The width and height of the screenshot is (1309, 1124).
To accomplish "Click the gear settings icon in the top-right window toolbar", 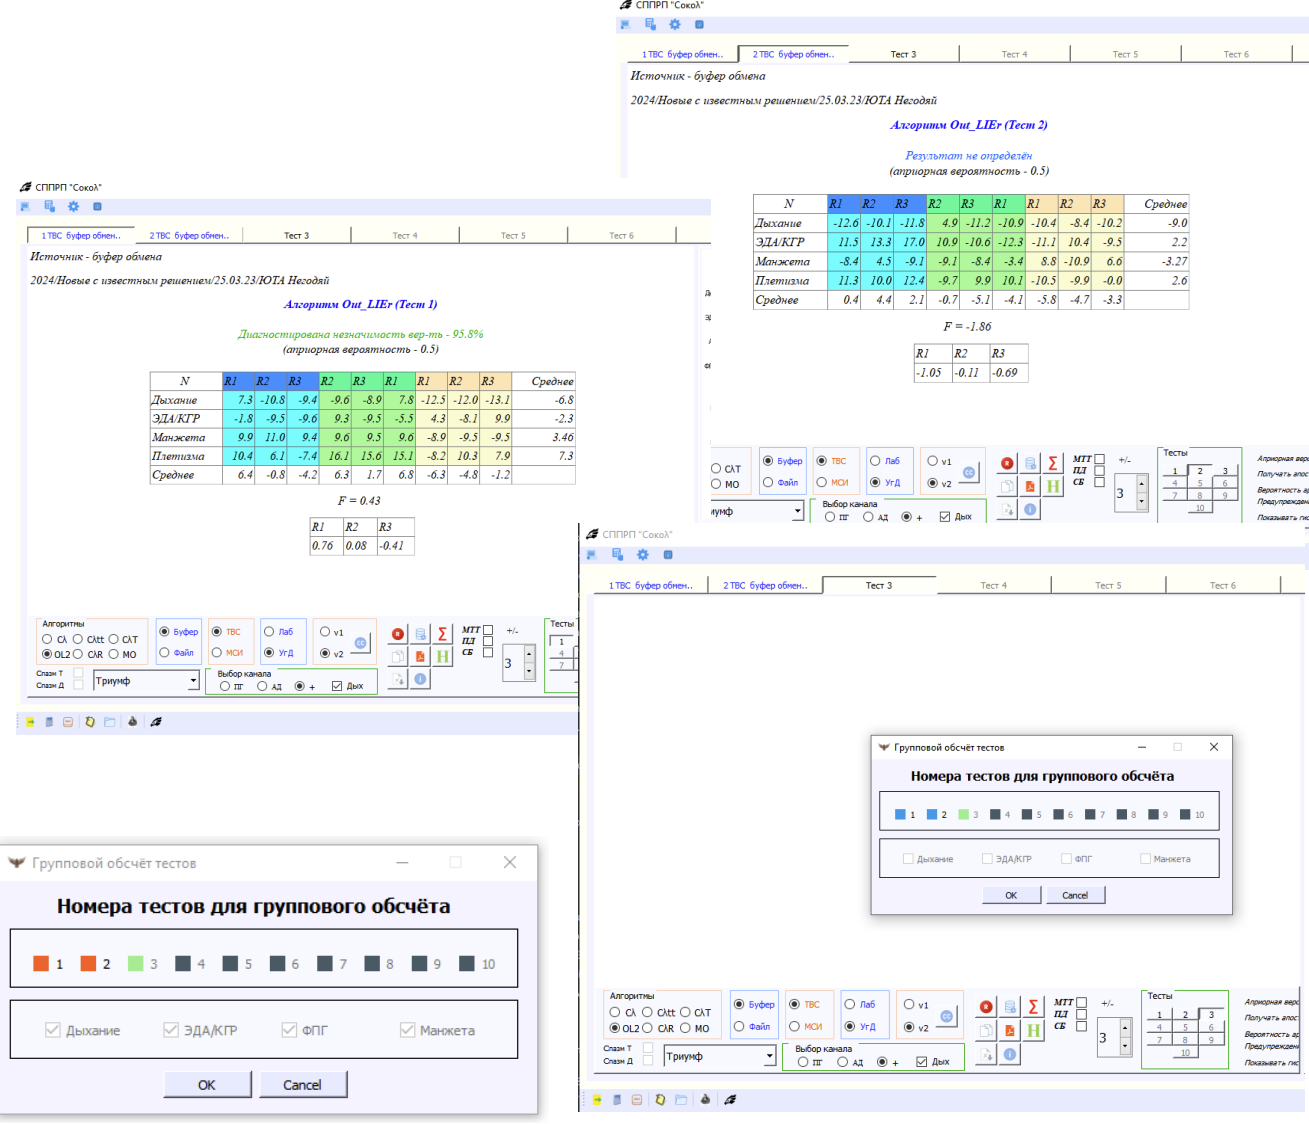I will [674, 24].
